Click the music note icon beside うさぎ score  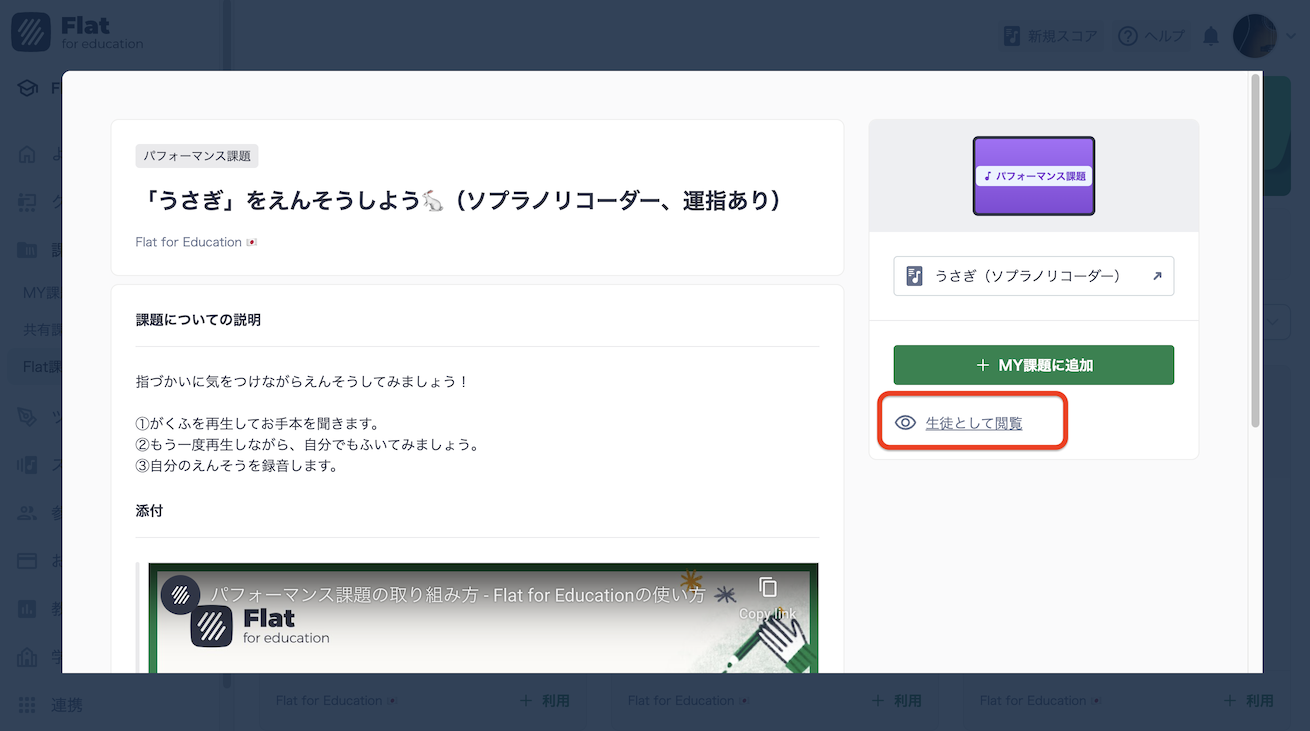pyautogui.click(x=912, y=275)
